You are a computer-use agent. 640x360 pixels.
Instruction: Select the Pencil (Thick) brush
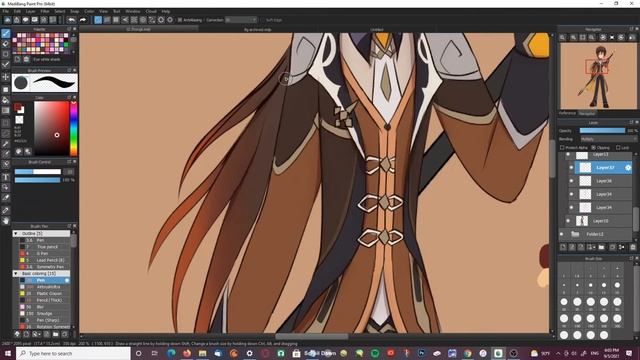[45, 300]
